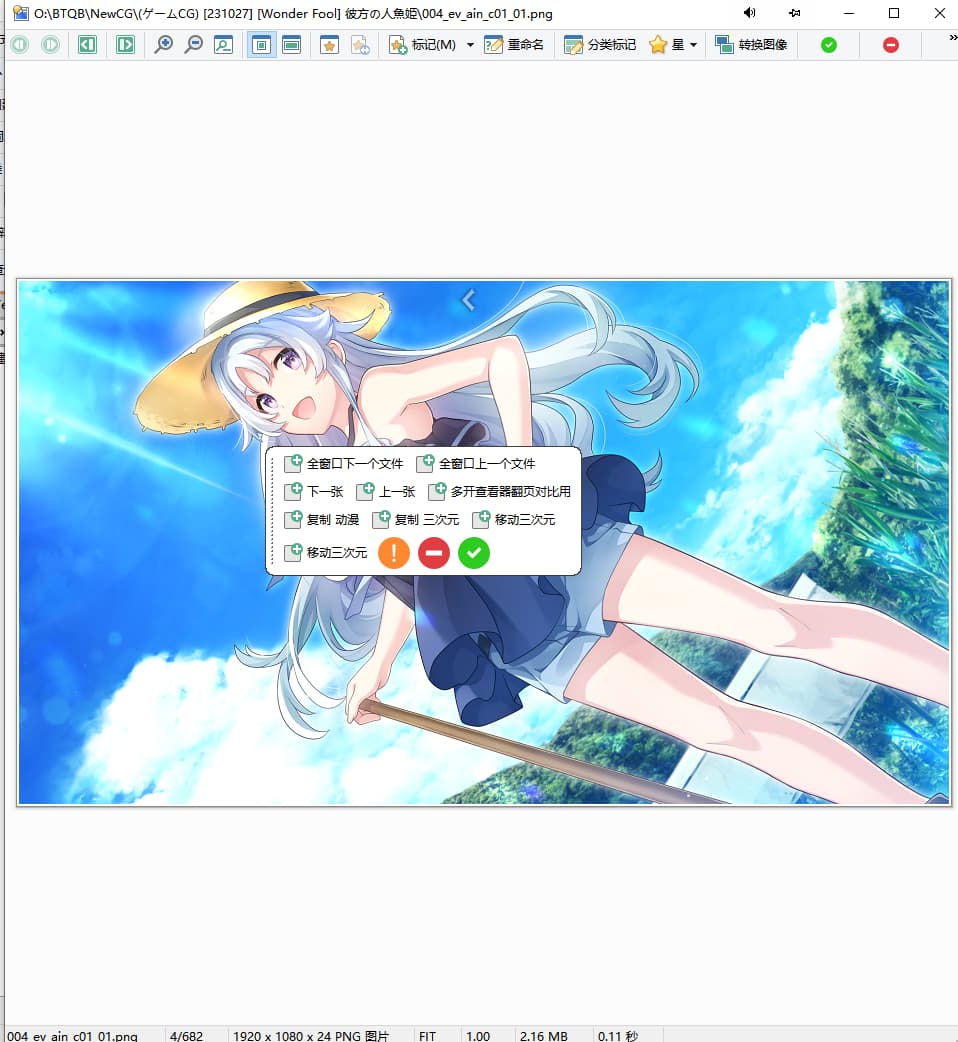This screenshot has height=1042, width=958.
Task: Go to next image with toolbar arrow
Action: click(125, 45)
